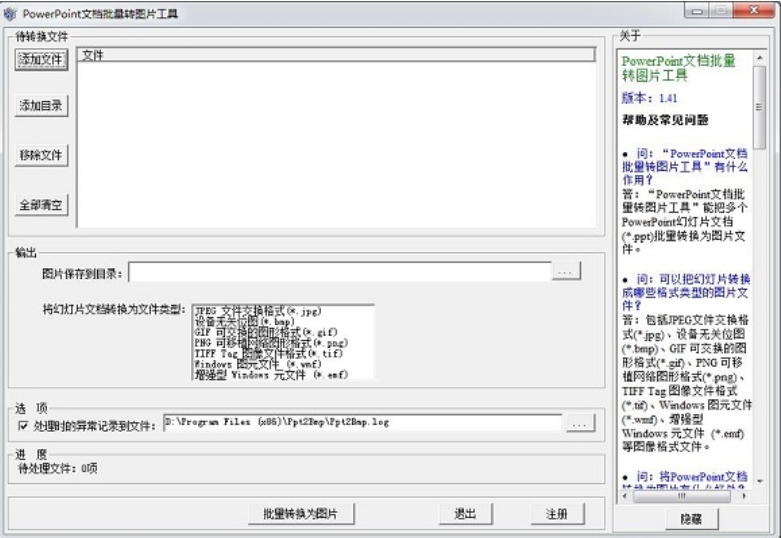The width and height of the screenshot is (781, 538).
Task: Click about panel scroll up arrow
Action: pyautogui.click(x=760, y=58)
